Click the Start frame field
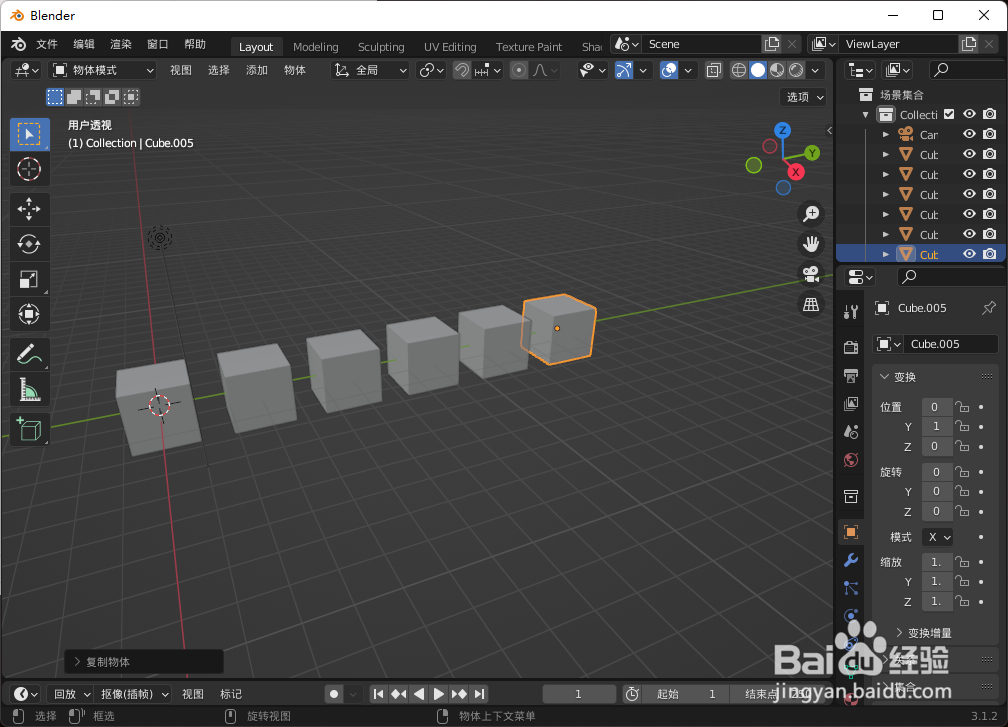This screenshot has height=727, width=1008. coord(687,694)
